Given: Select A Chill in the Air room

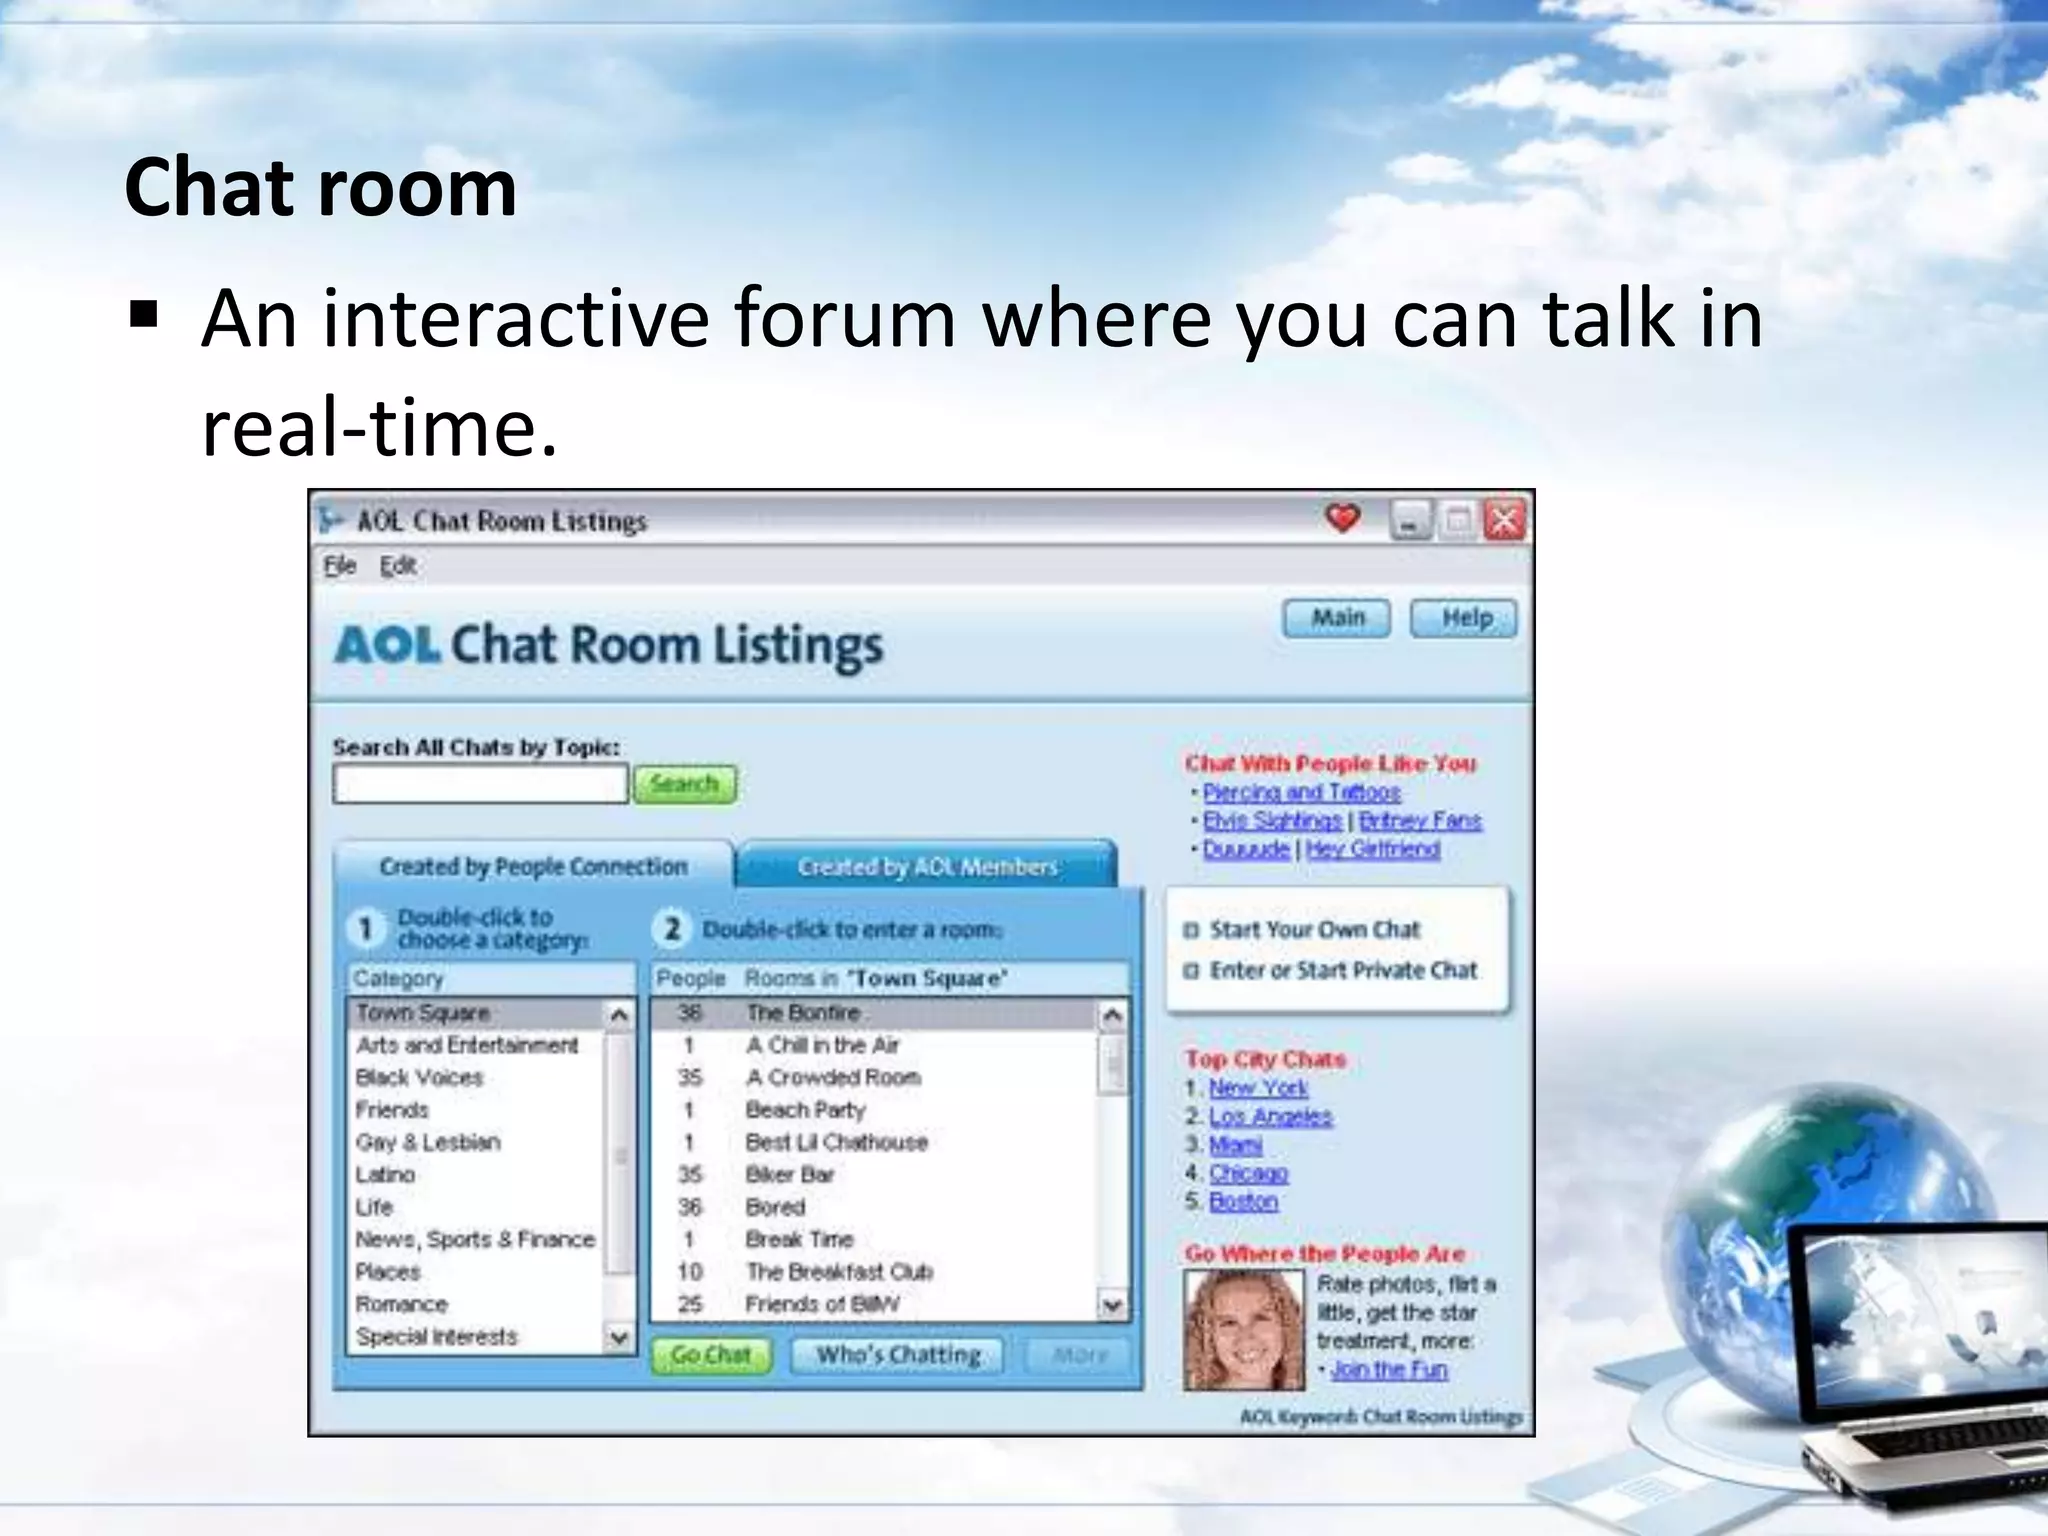Looking at the screenshot, I should click(875, 1045).
